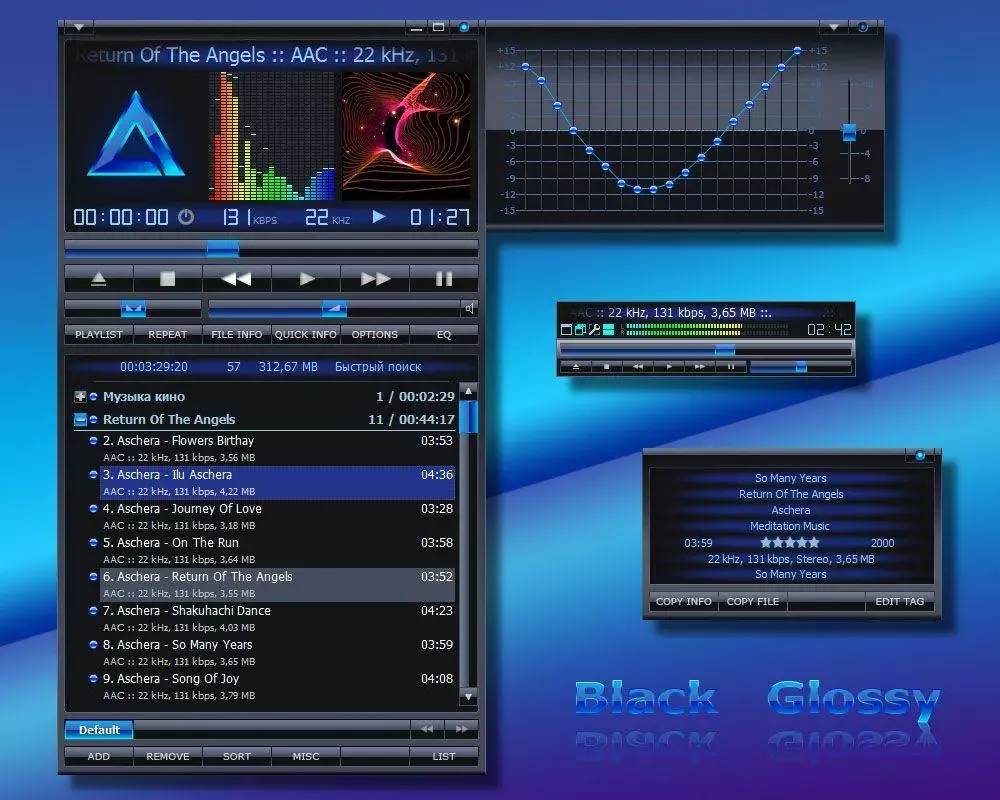
Task: Open the main menu arrow at top-left of player
Action: (x=79, y=27)
